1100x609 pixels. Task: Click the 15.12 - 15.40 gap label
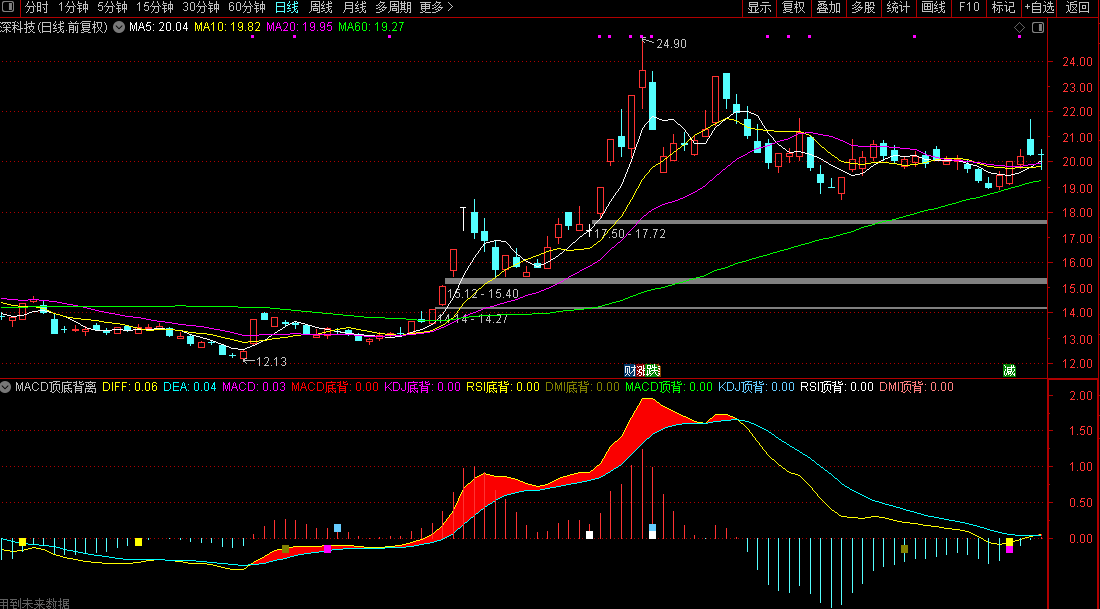point(483,294)
